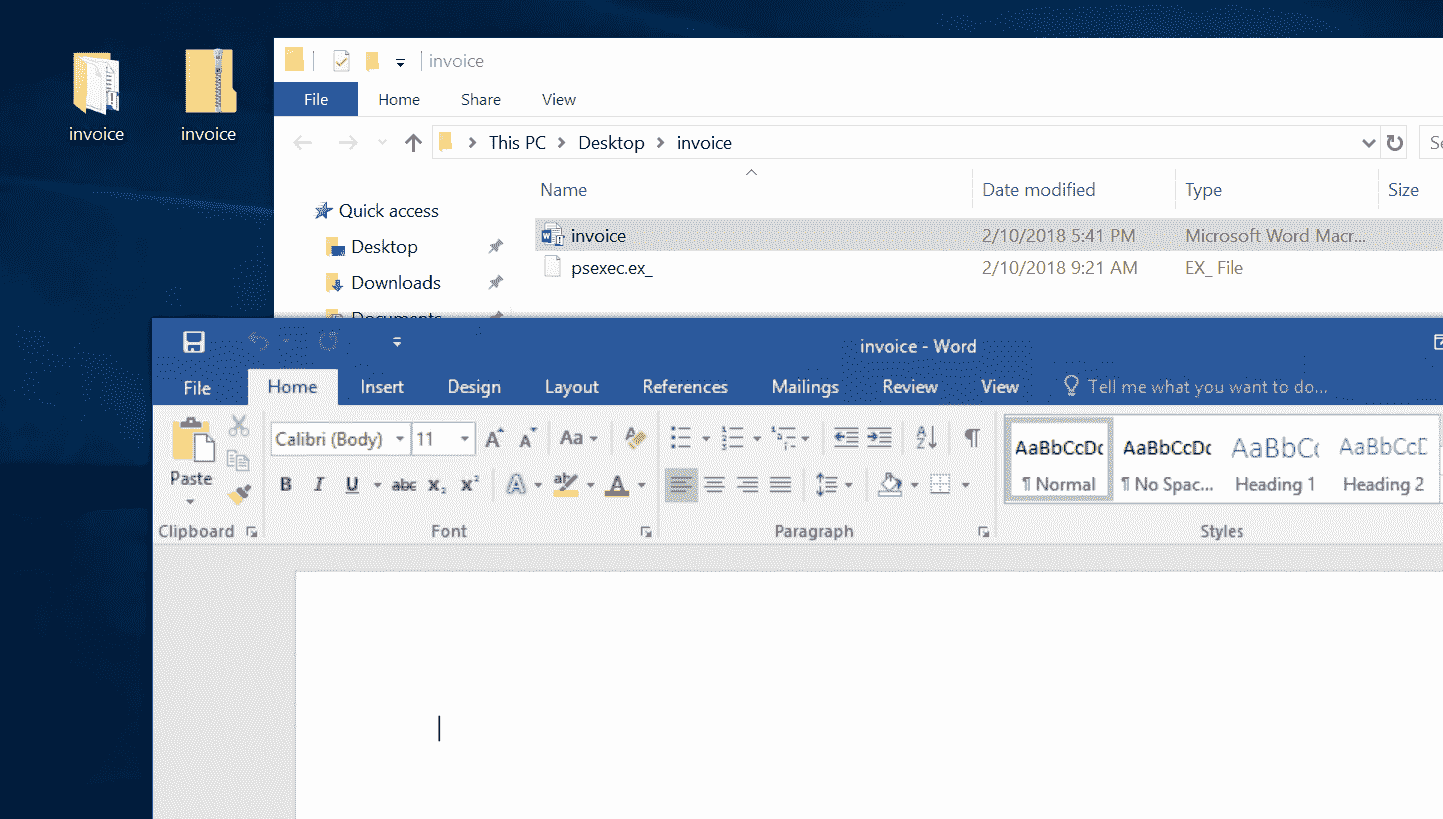Toggle Italic formatting
Image resolution: width=1443 pixels, height=819 pixels.
(x=319, y=485)
